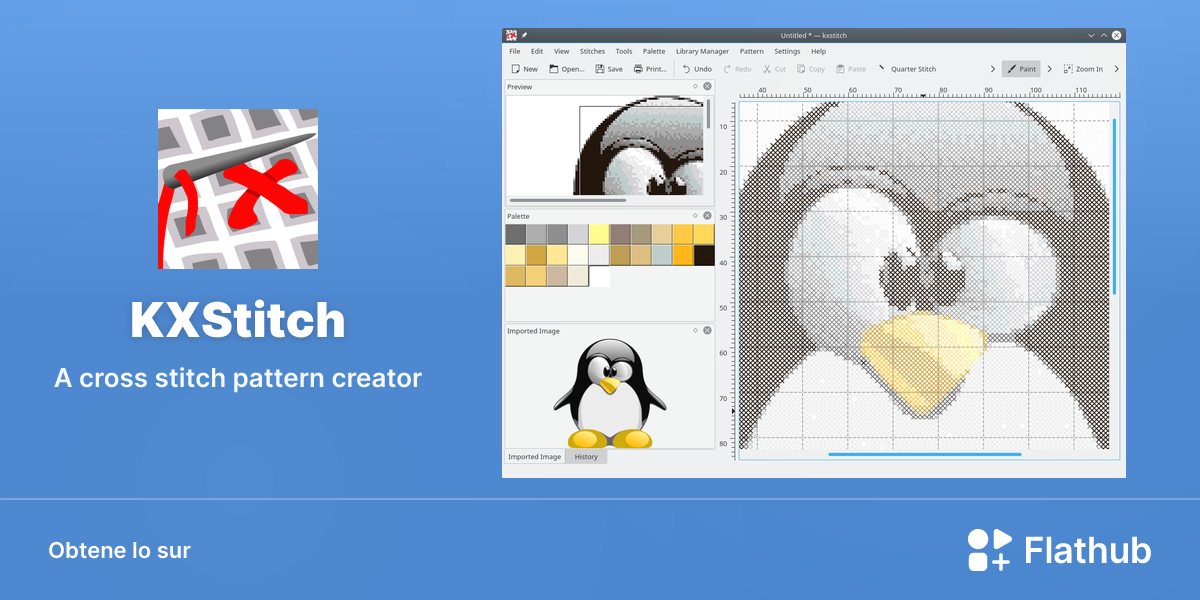Open the Pattern menu
Viewport: 1200px width, 600px height.
pyautogui.click(x=751, y=51)
